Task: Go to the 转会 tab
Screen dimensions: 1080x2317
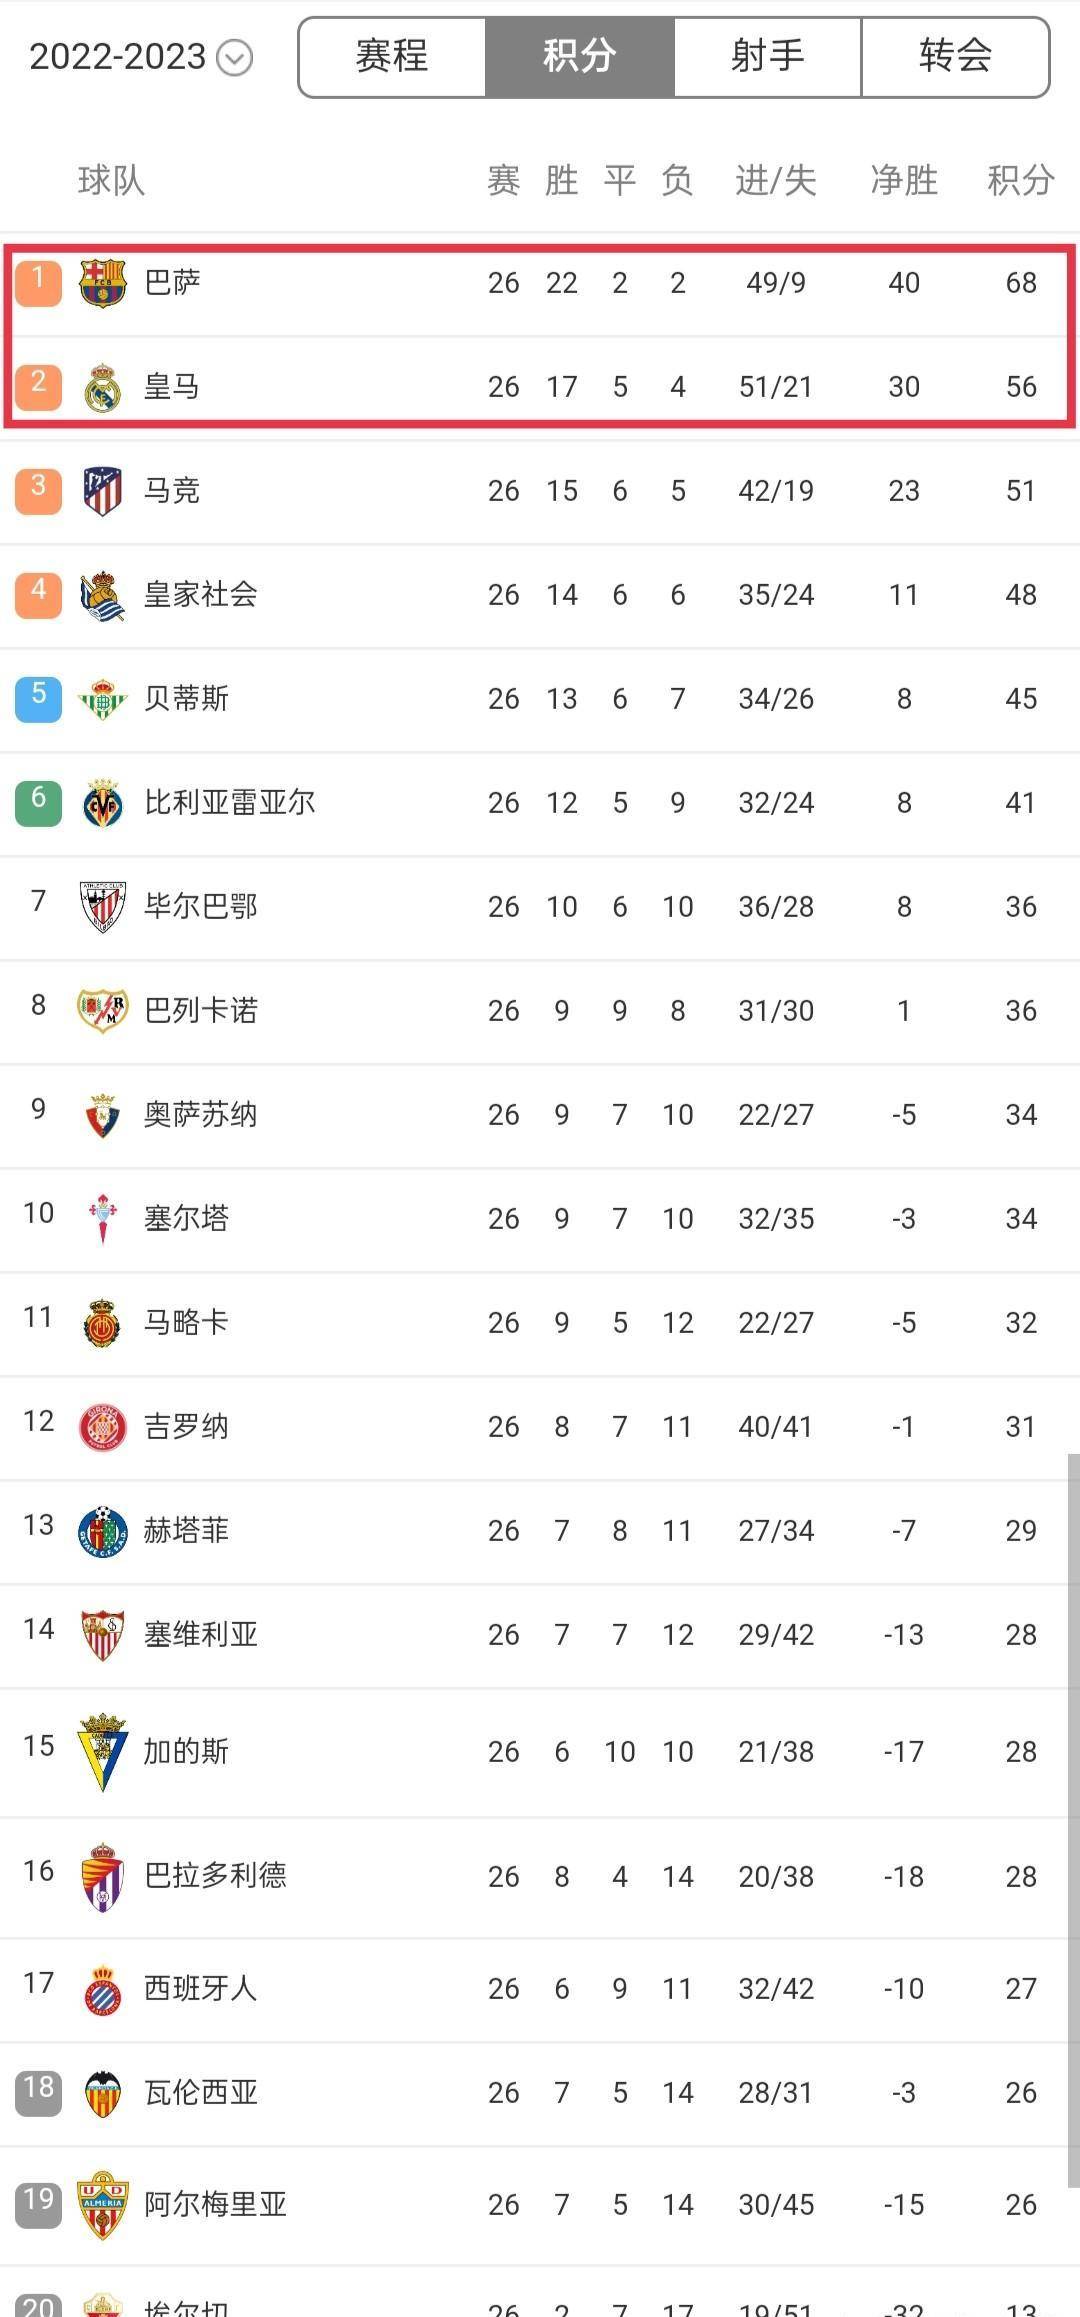Action: (955, 56)
